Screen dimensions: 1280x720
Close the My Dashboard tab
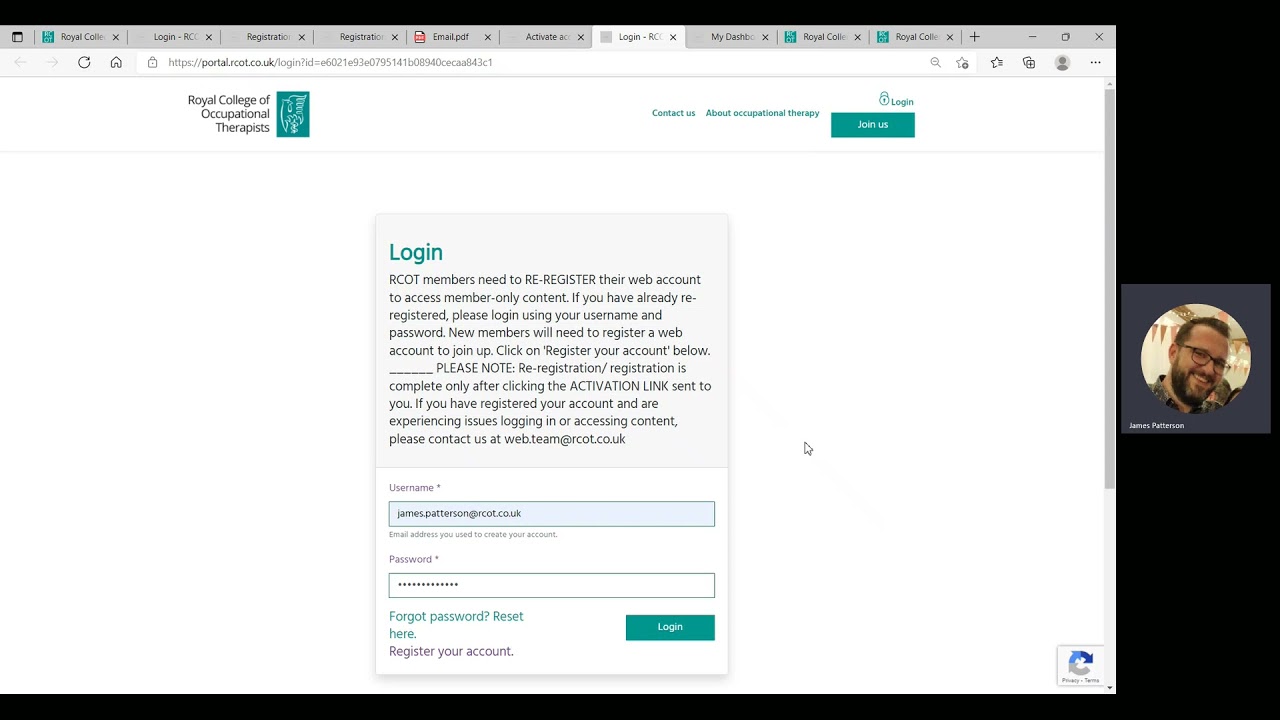tap(765, 37)
